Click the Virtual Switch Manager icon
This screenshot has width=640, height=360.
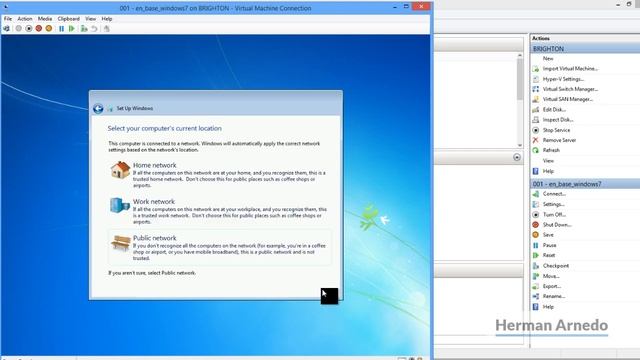point(536,89)
